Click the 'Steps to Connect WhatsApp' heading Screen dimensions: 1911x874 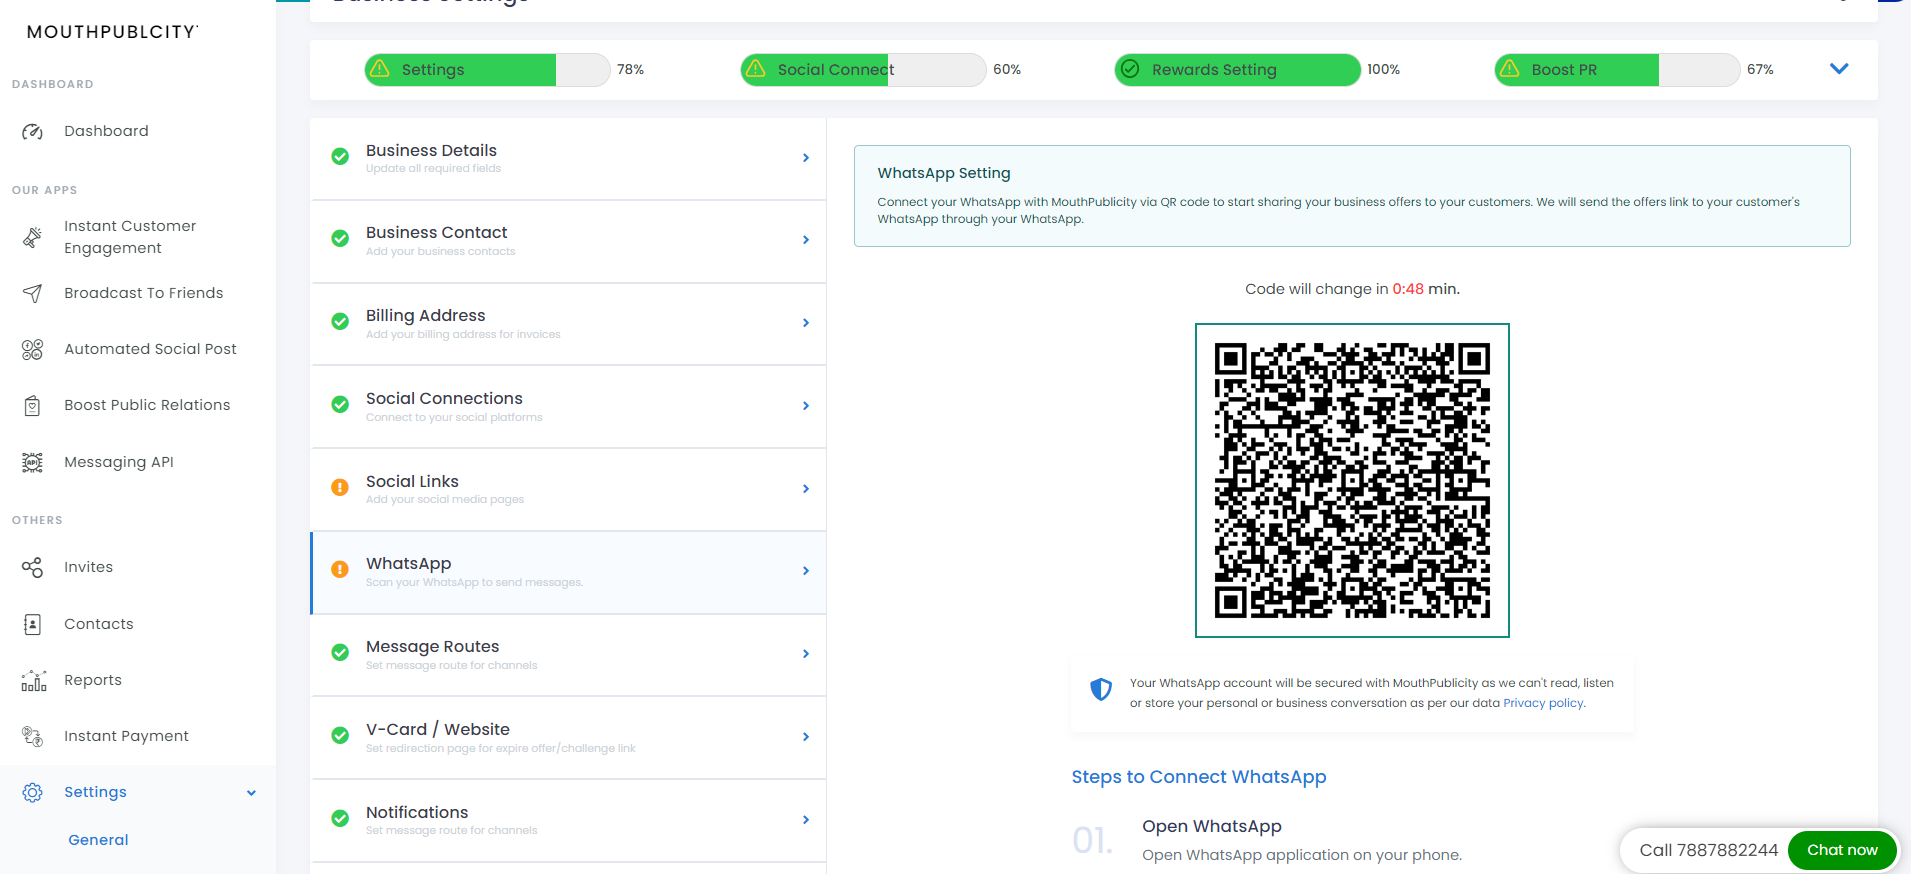tap(1199, 777)
